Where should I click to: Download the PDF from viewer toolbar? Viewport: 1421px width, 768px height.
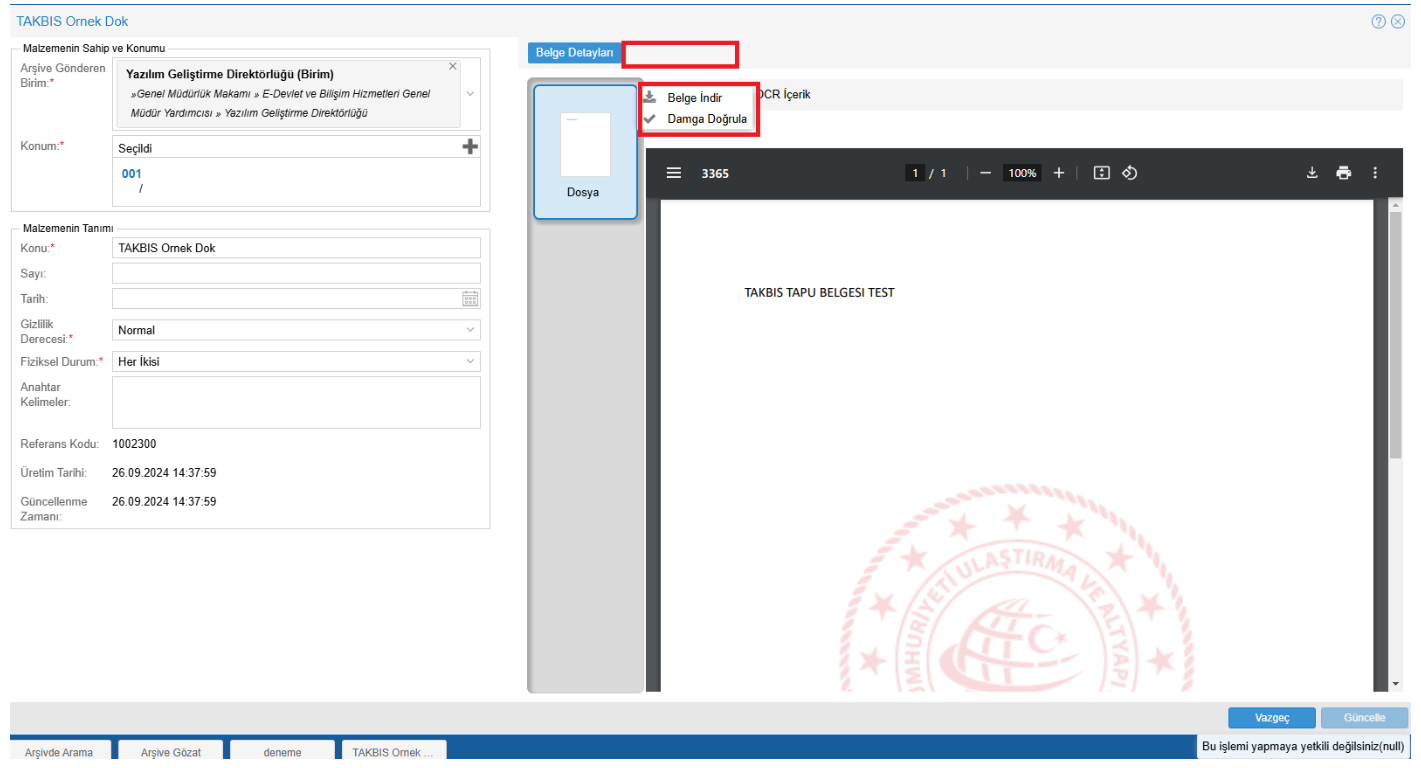tap(1312, 173)
